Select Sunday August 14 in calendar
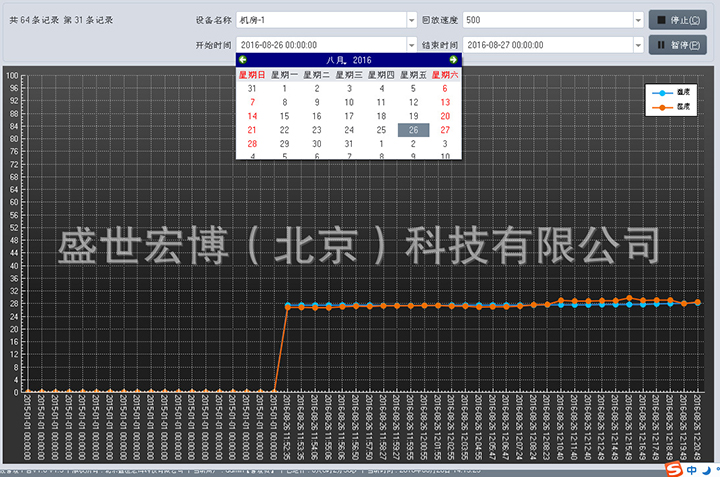Image resolution: width=720 pixels, height=477 pixels. tap(252, 116)
